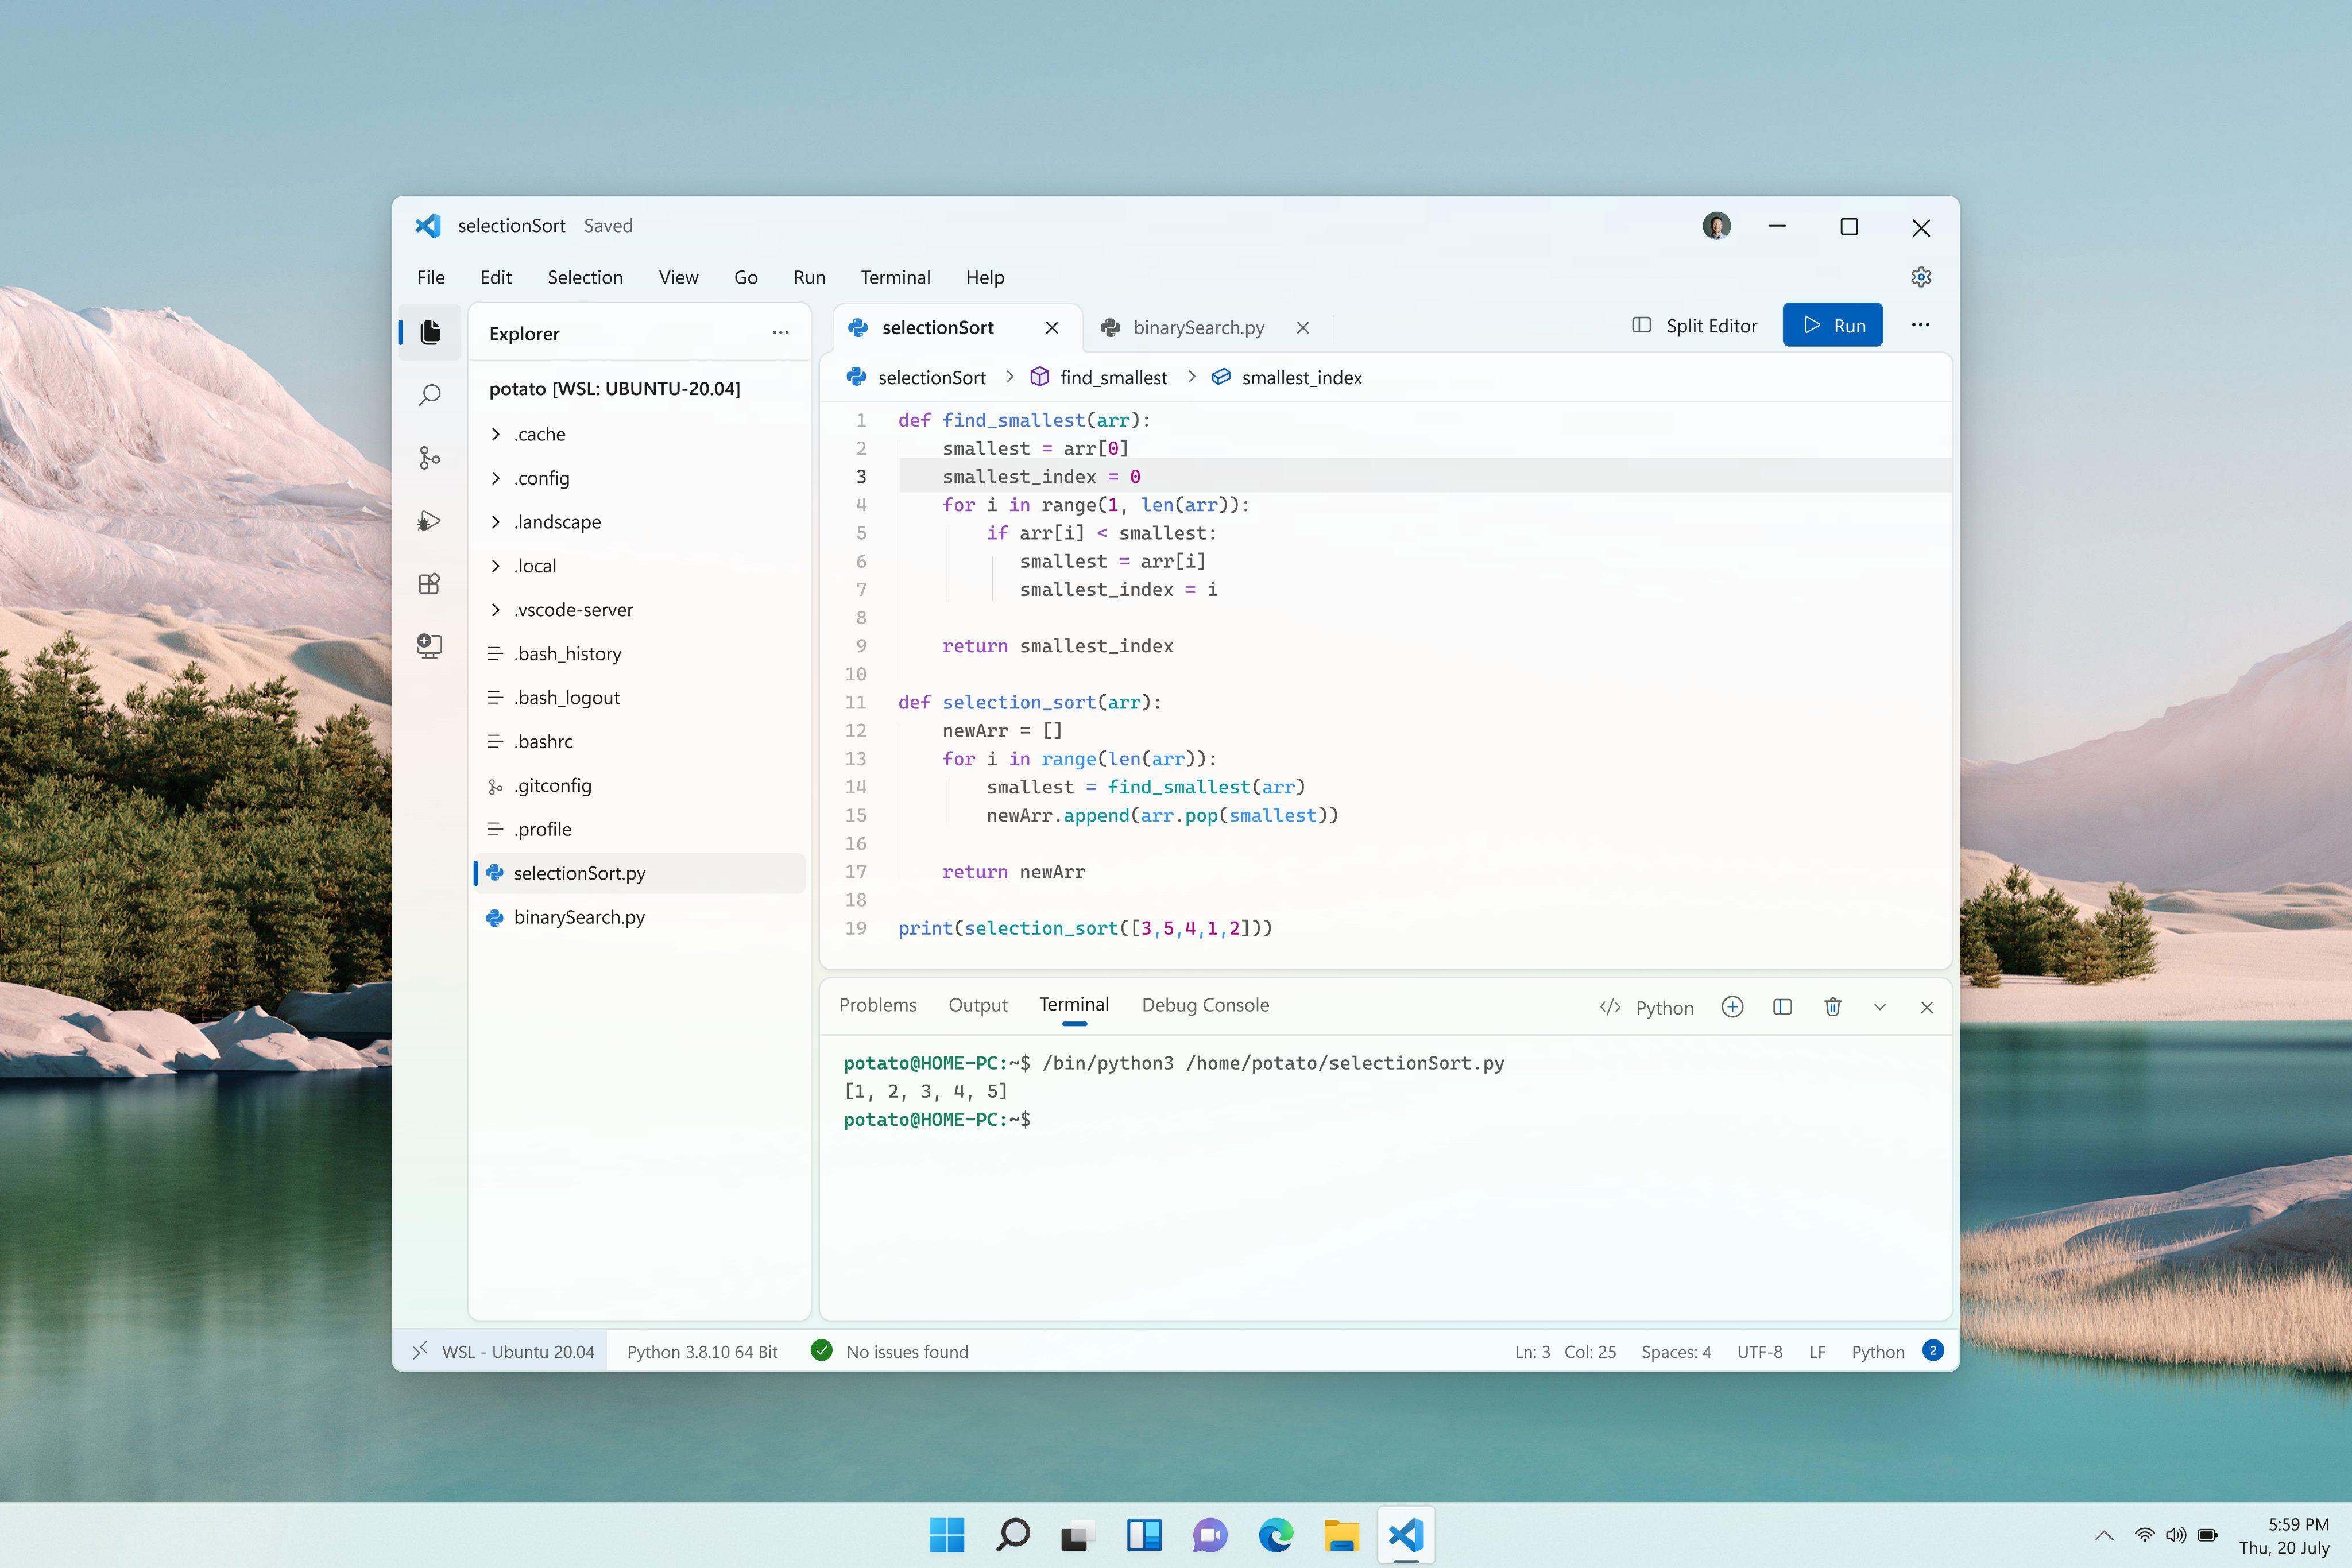Screen dimensions: 2352x1568
Task: Open the Search view in the activity bar
Action: [430, 395]
